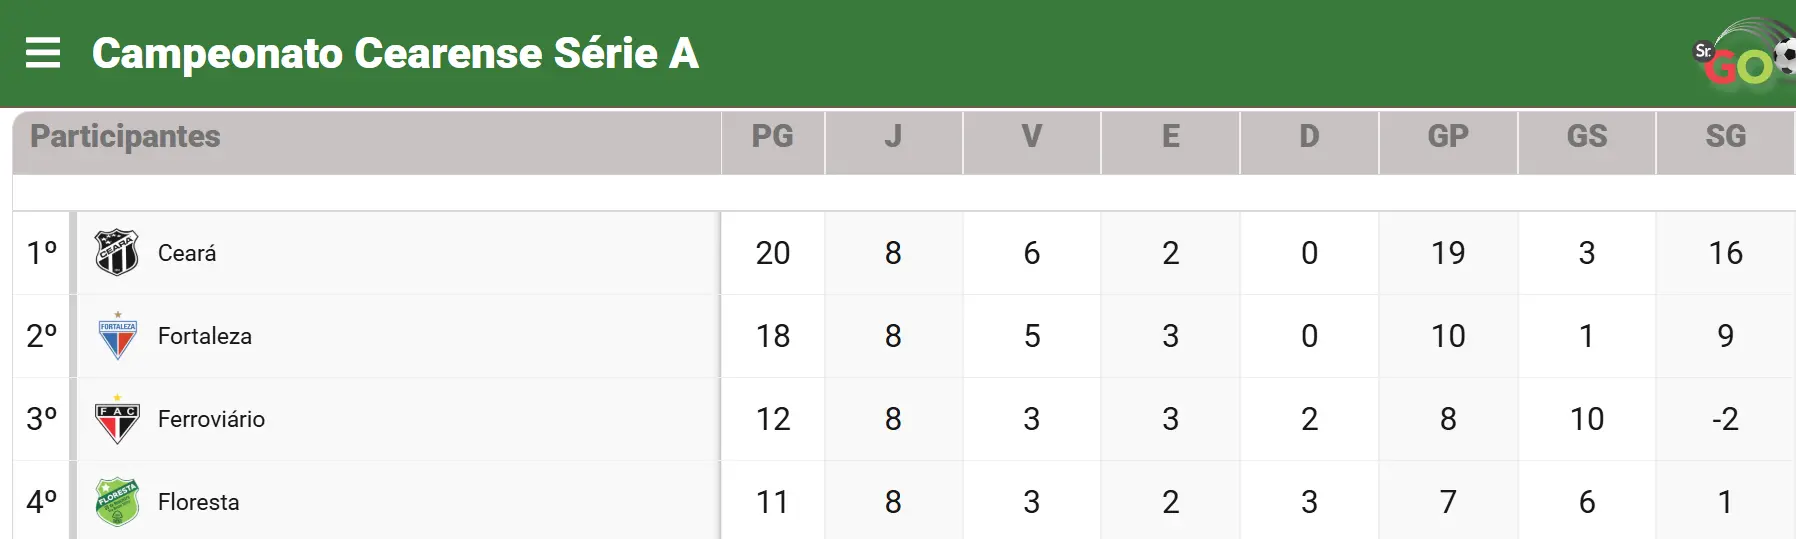This screenshot has width=1796, height=539.
Task: Sort by the PG points column
Action: 772,136
